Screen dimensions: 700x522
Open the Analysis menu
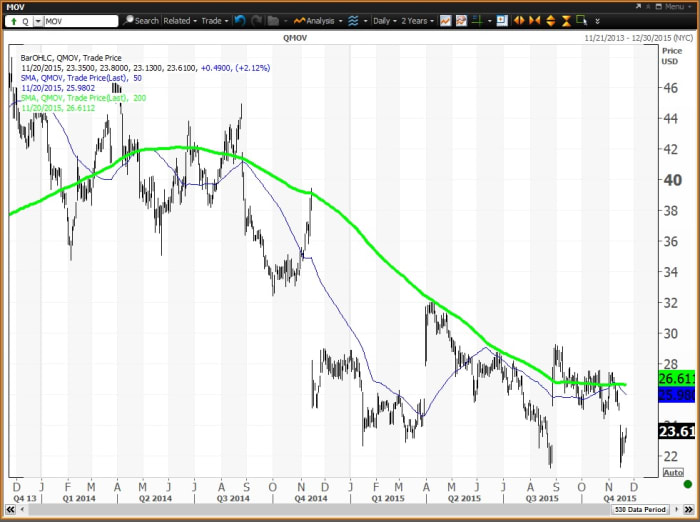317,20
